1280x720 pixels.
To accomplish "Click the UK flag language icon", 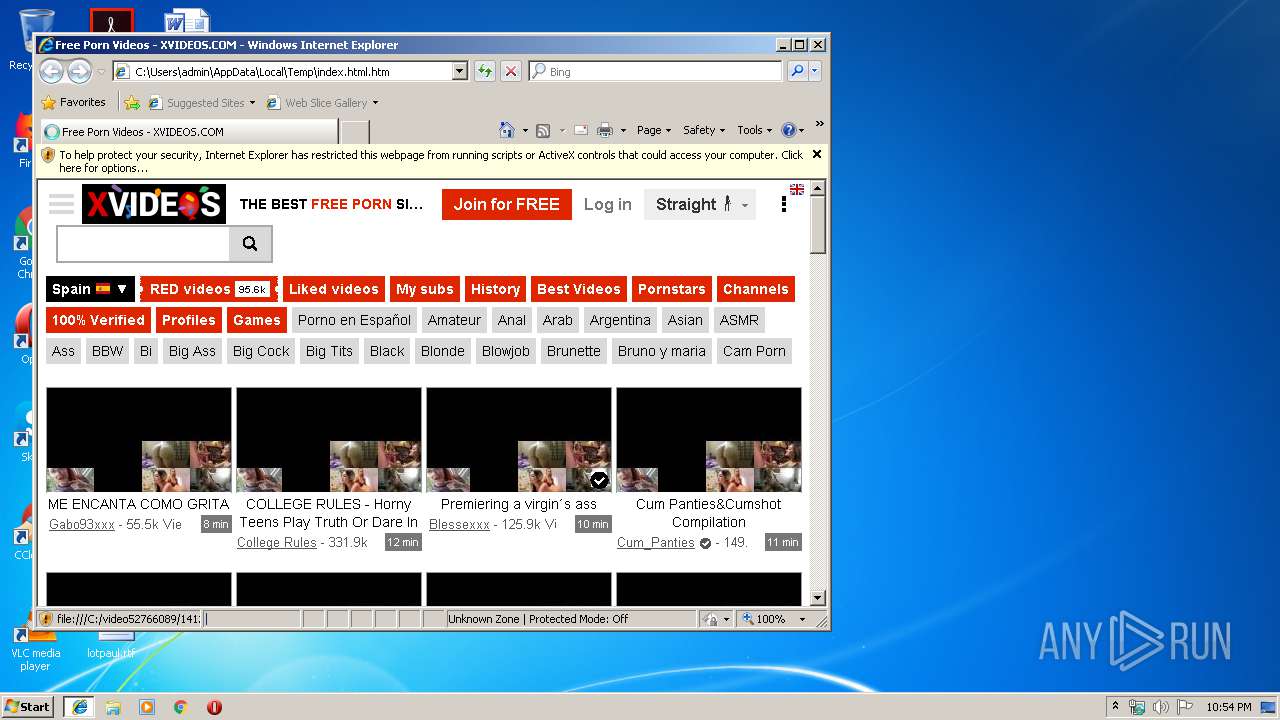I will pyautogui.click(x=797, y=189).
